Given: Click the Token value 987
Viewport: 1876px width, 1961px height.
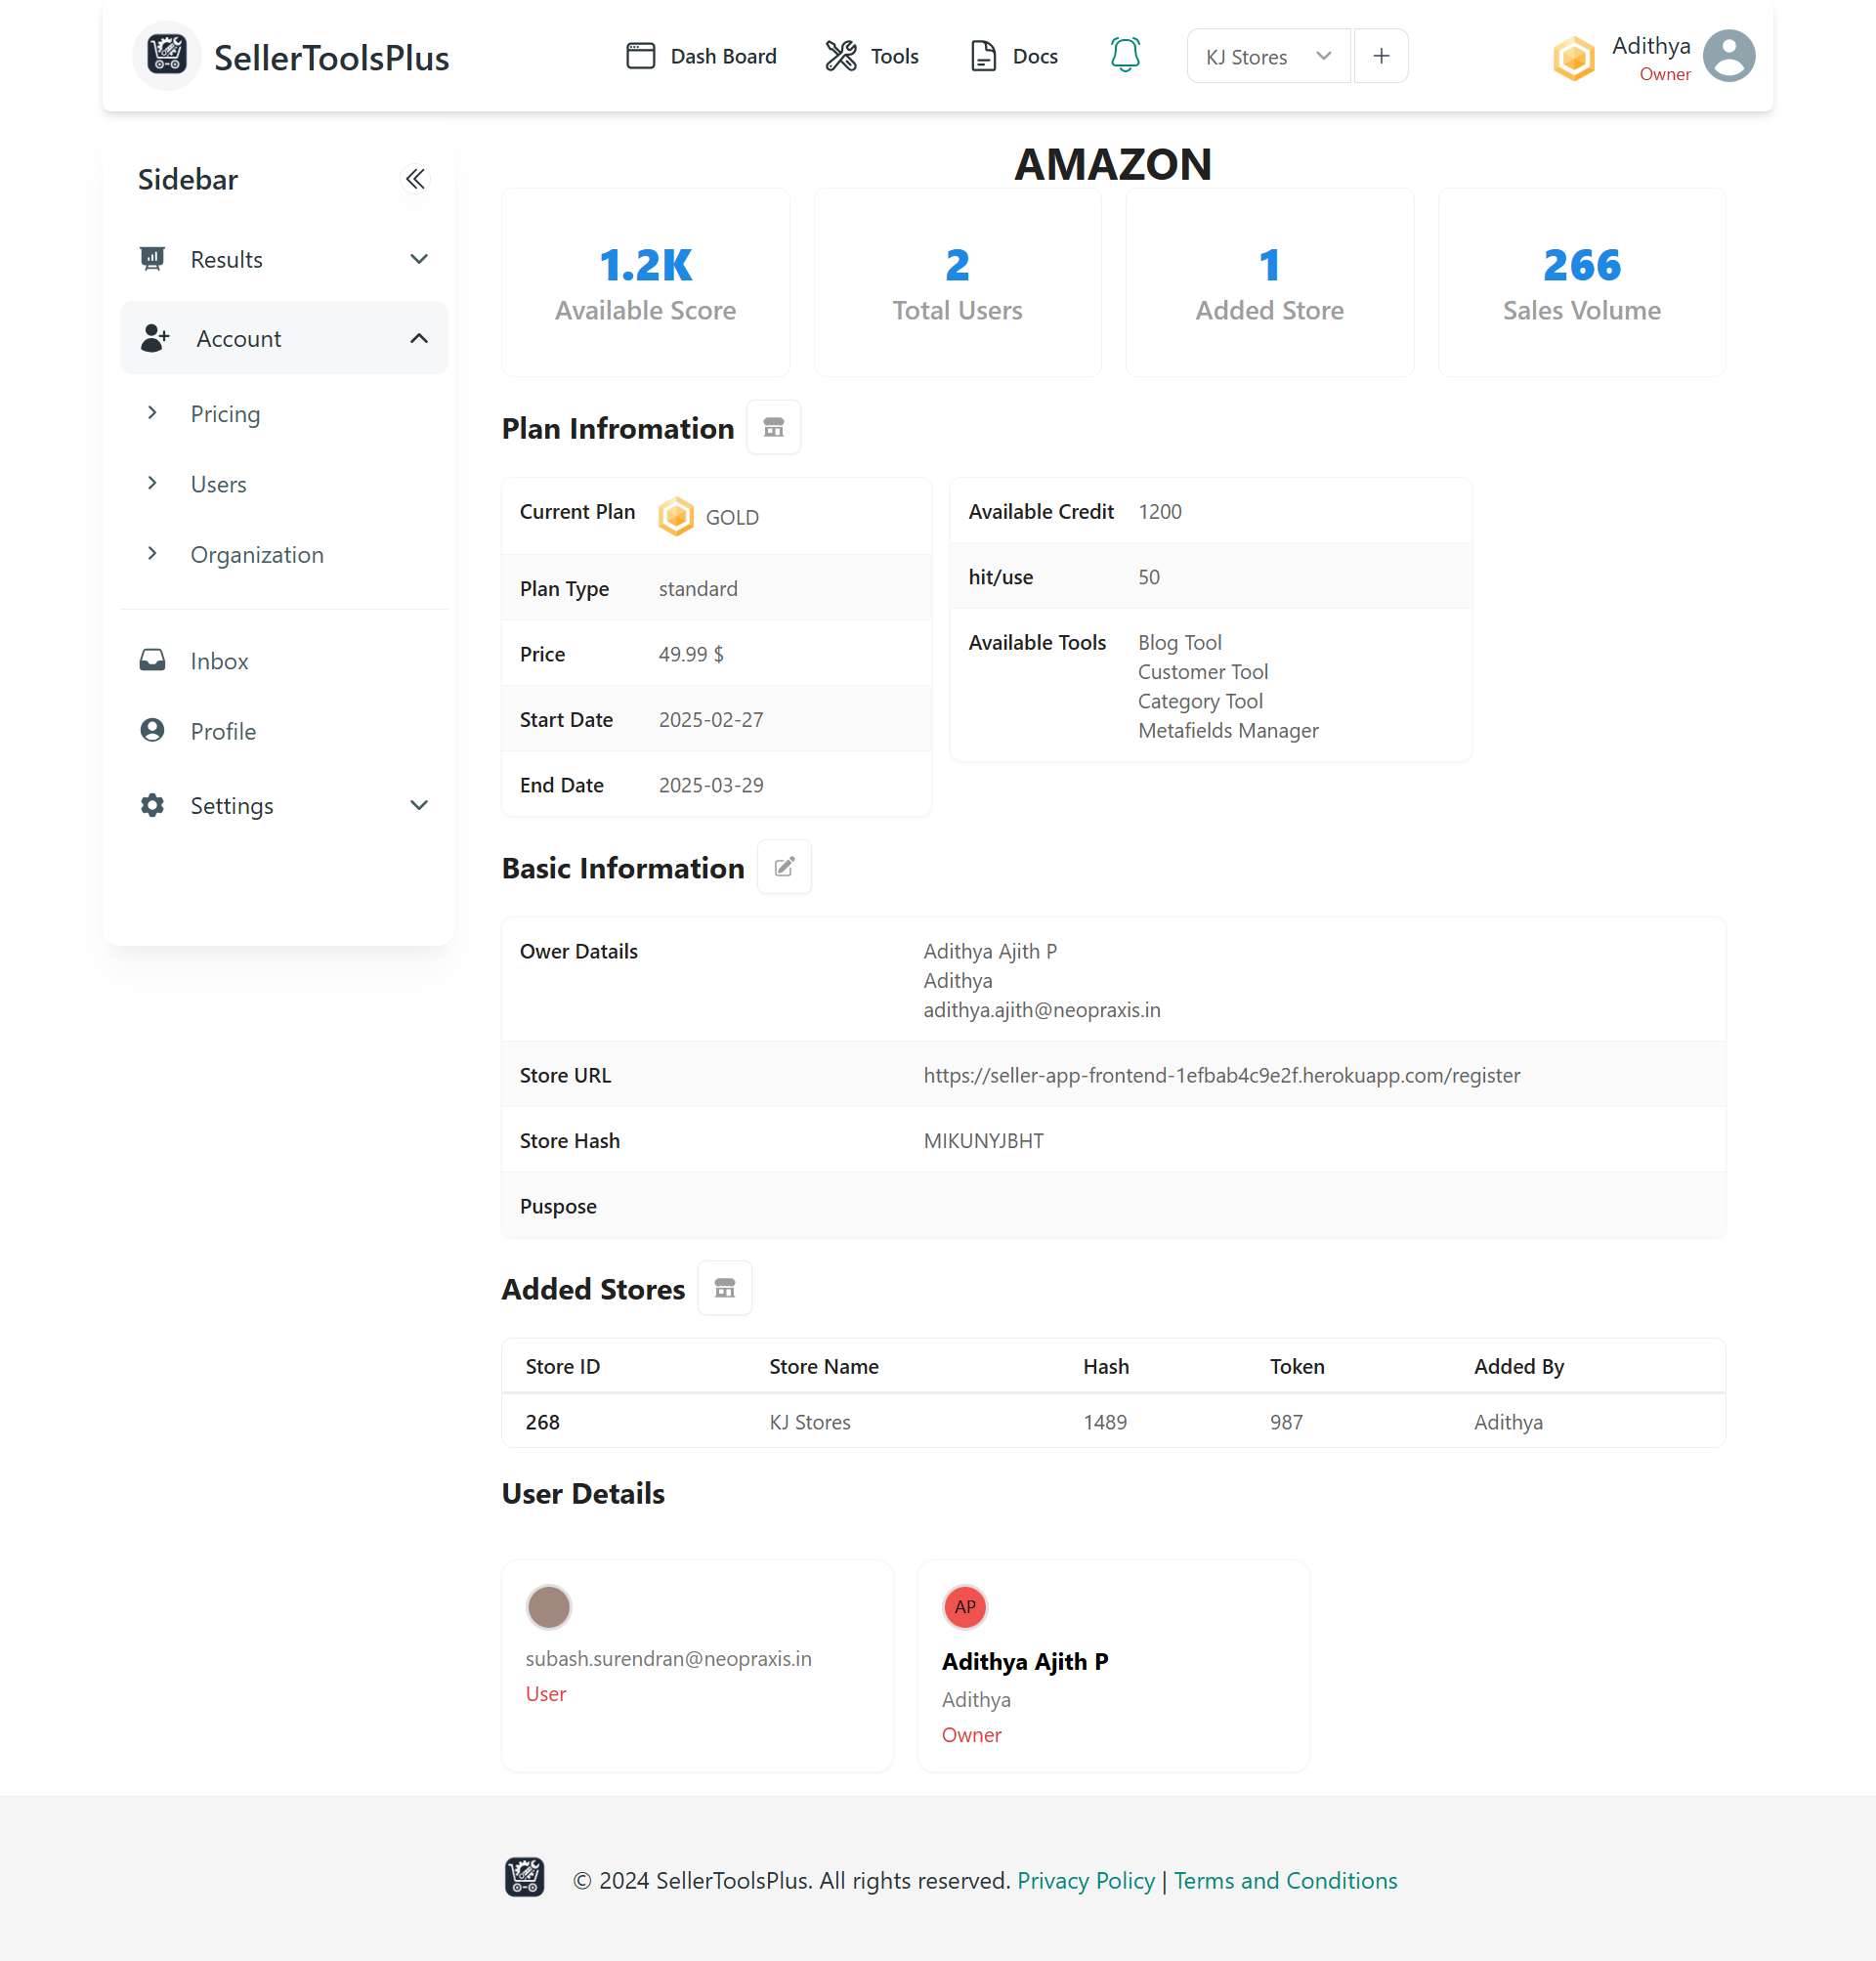Looking at the screenshot, I should (1286, 1422).
